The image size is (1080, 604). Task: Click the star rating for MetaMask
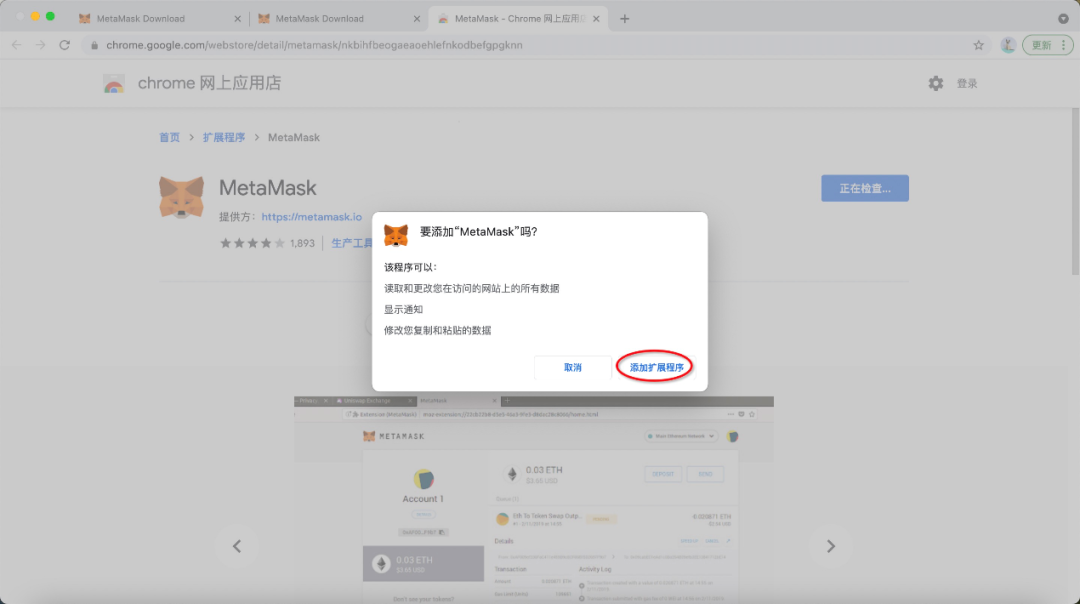pyautogui.click(x=252, y=243)
